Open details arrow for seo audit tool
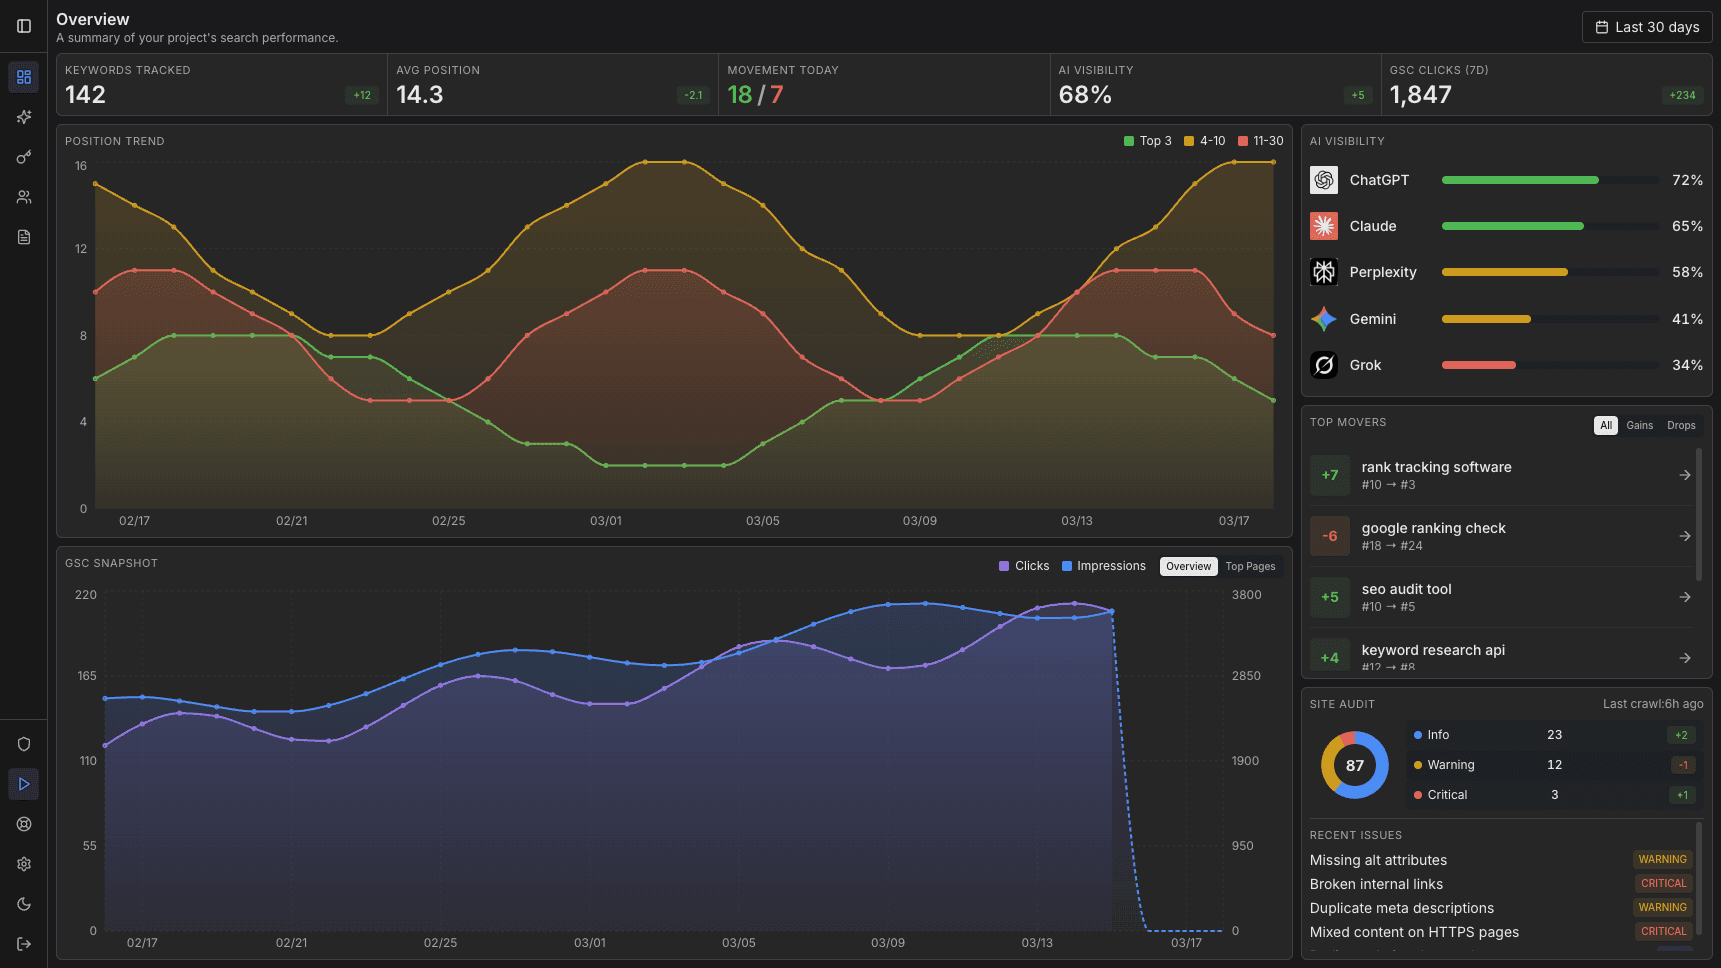Viewport: 1721px width, 968px height. coord(1685,597)
